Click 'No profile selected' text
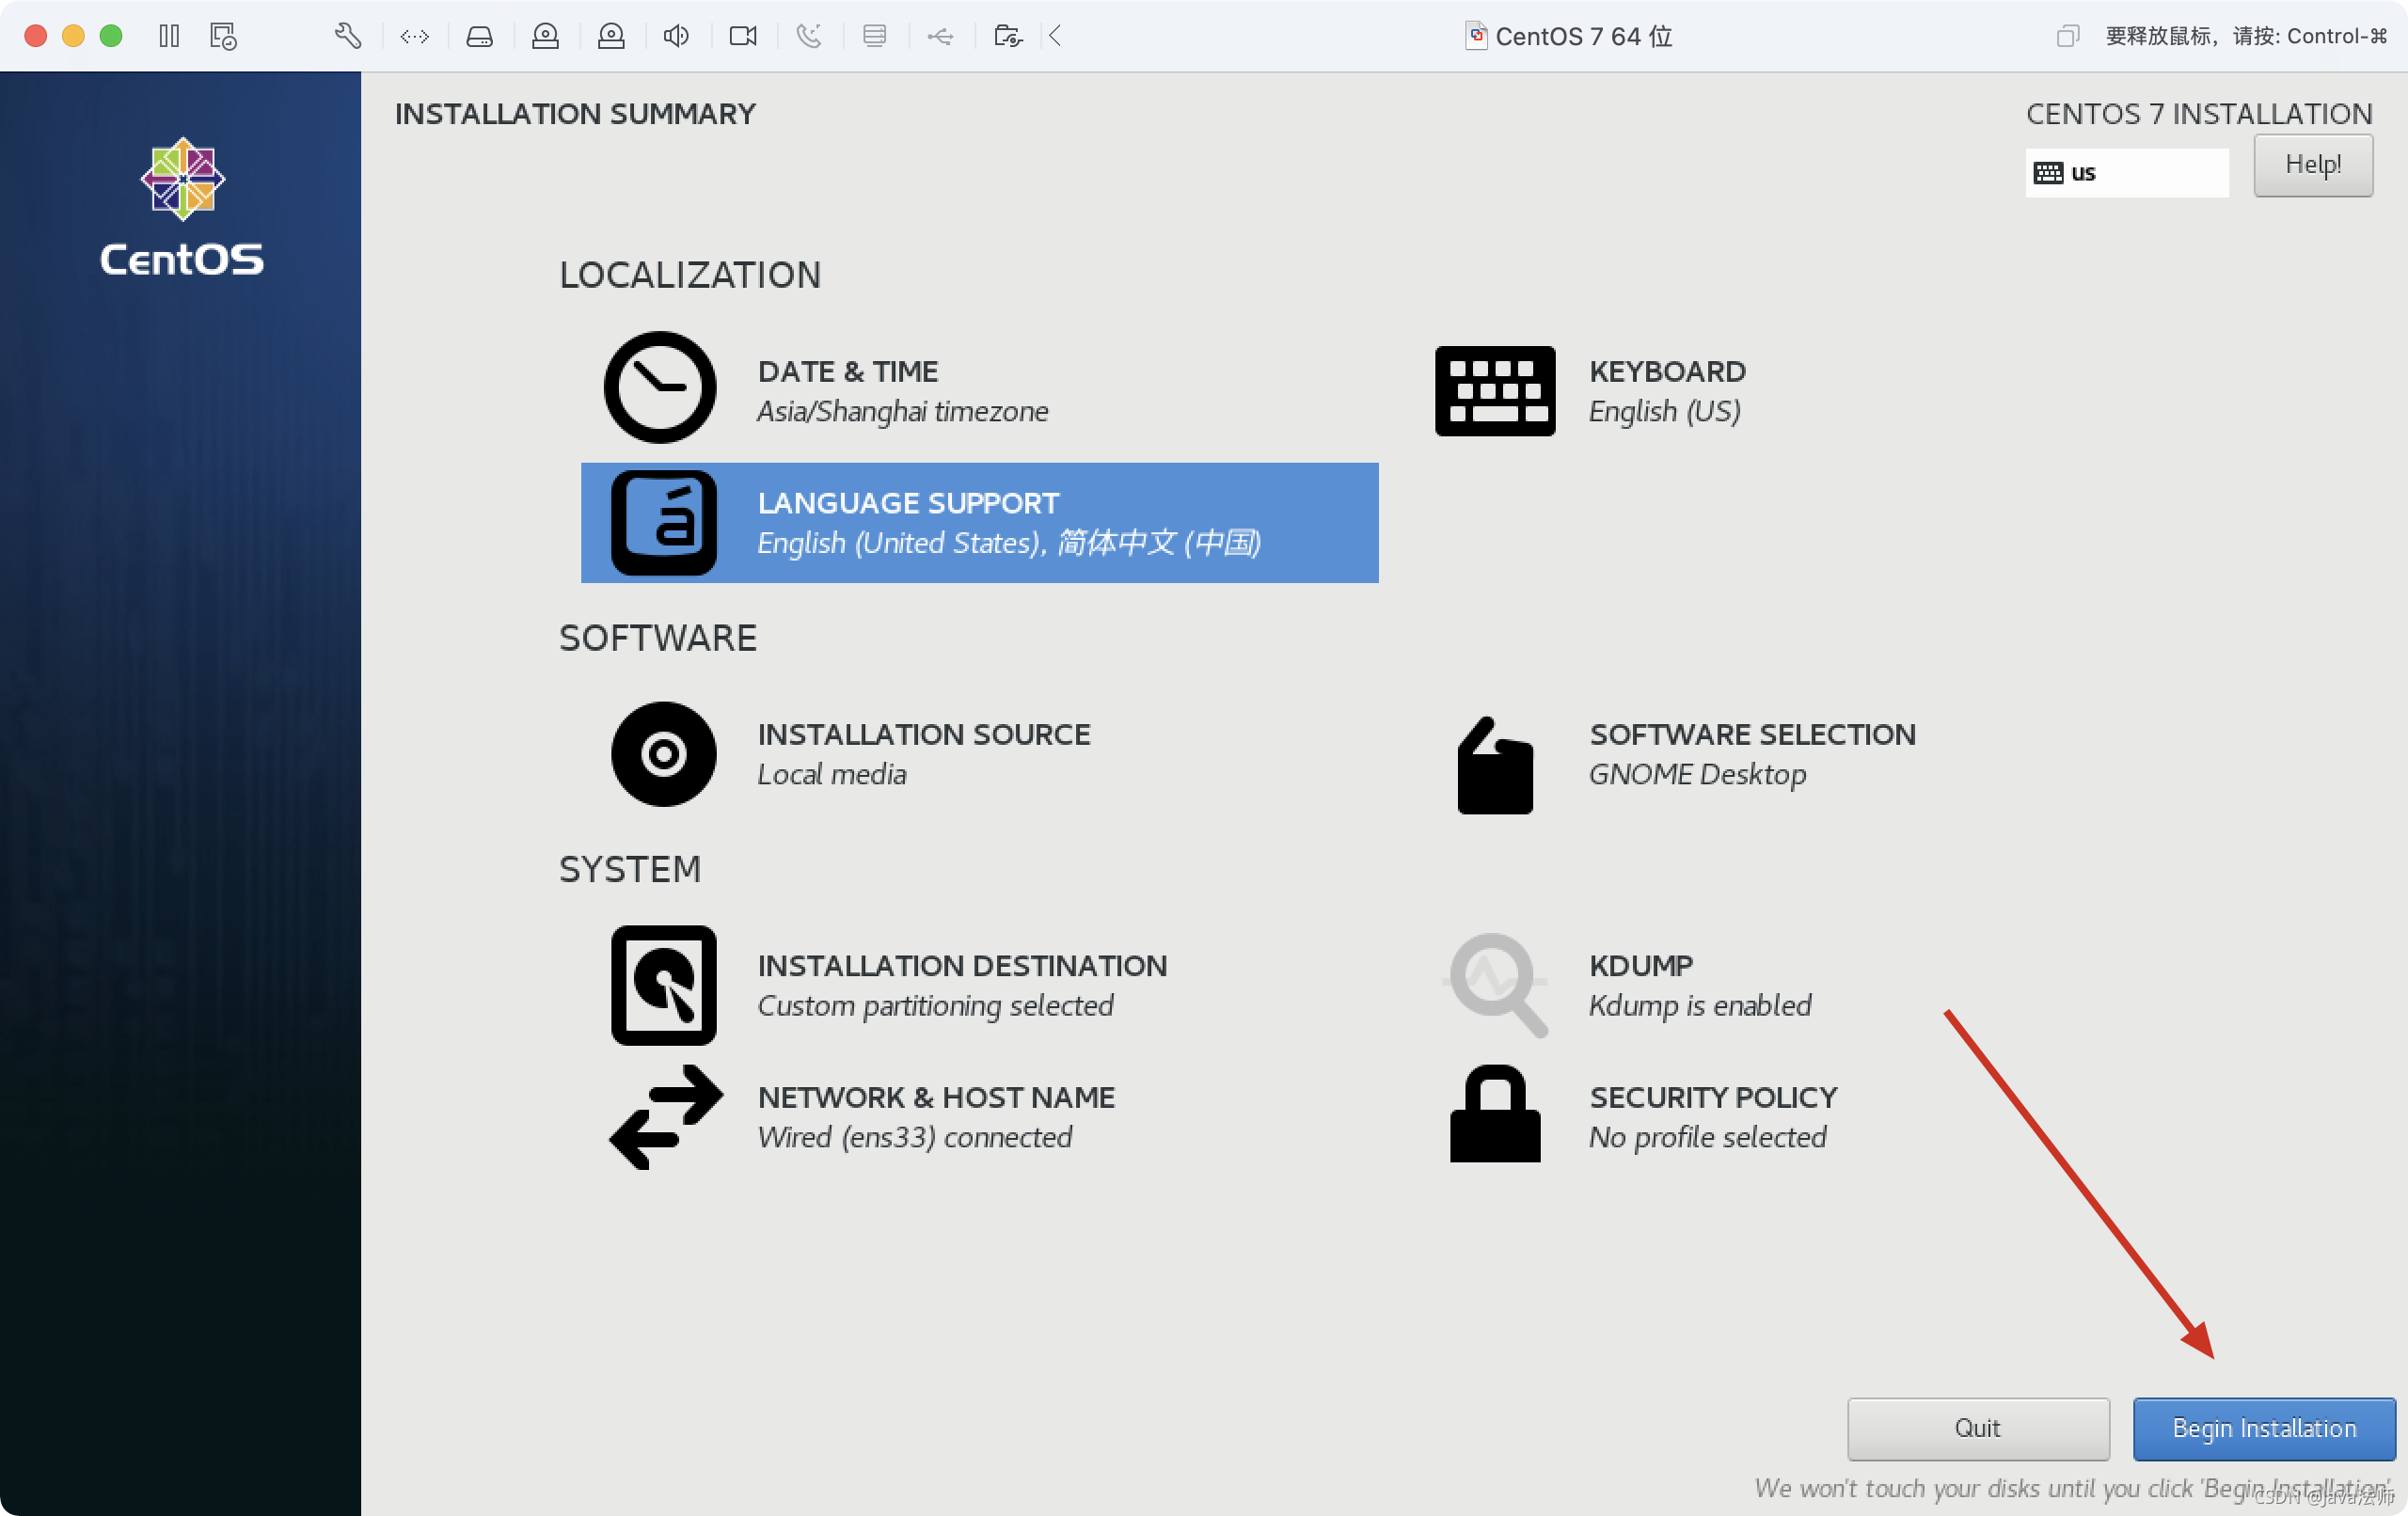The height and width of the screenshot is (1516, 2408). 1708,1138
